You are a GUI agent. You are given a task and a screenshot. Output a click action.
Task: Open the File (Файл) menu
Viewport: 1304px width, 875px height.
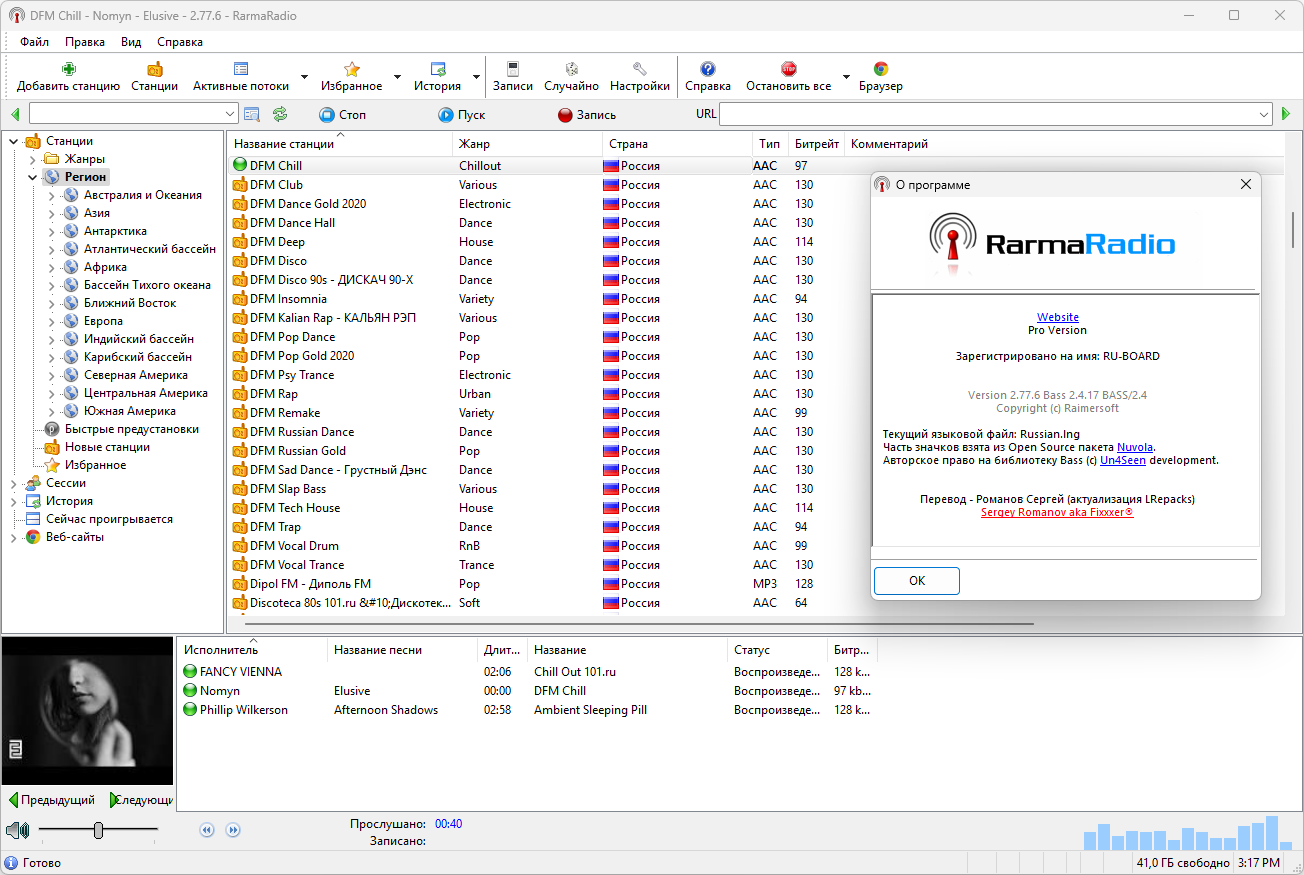[34, 42]
